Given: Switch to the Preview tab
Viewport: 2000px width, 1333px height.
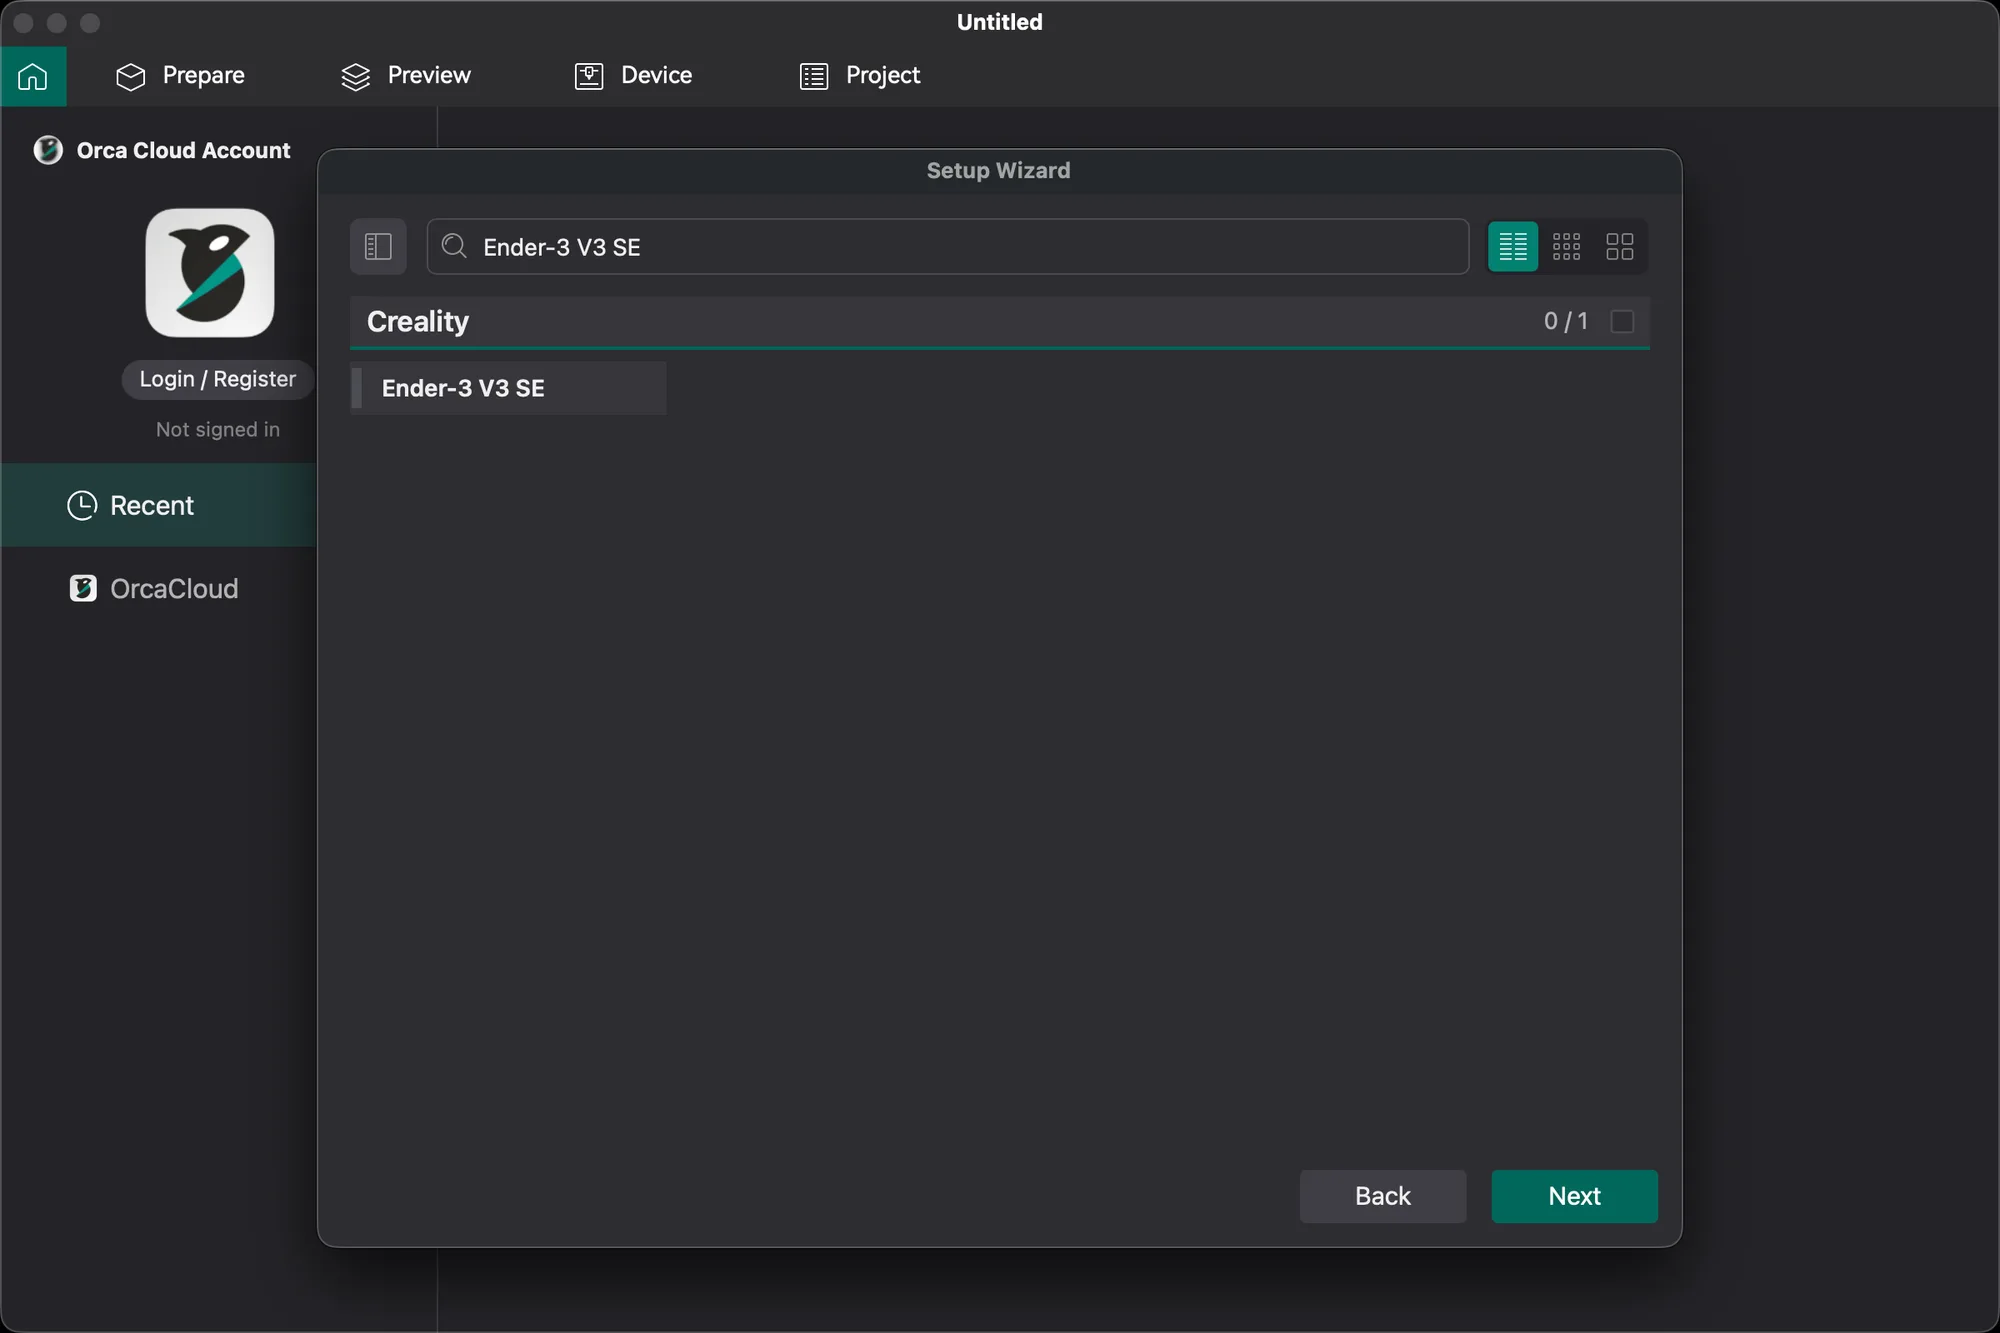Looking at the screenshot, I should pos(406,76).
